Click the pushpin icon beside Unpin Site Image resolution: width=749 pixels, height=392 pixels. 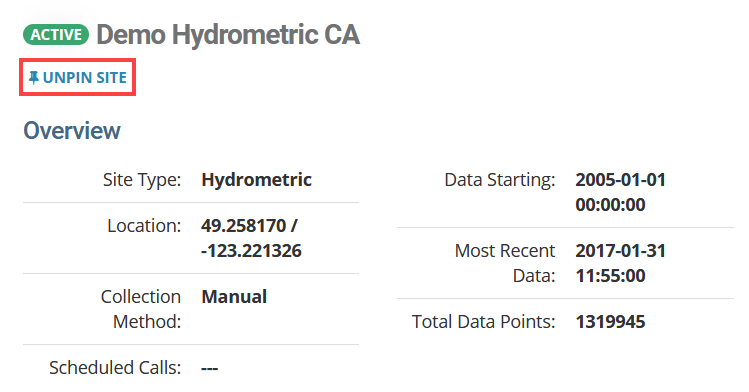(x=33, y=78)
